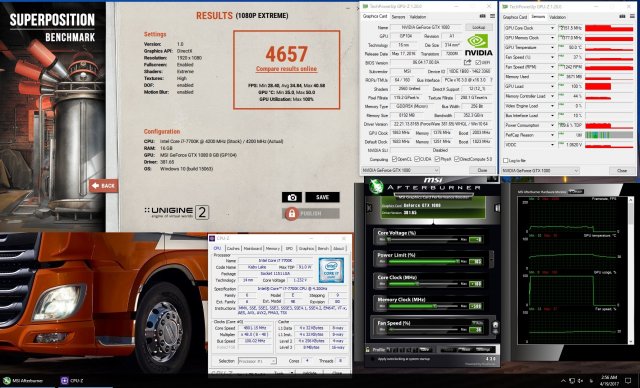The height and width of the screenshot is (388, 640).
Task: Expand the GPU Memory Clock sensor dropdown
Action: [x=552, y=38]
